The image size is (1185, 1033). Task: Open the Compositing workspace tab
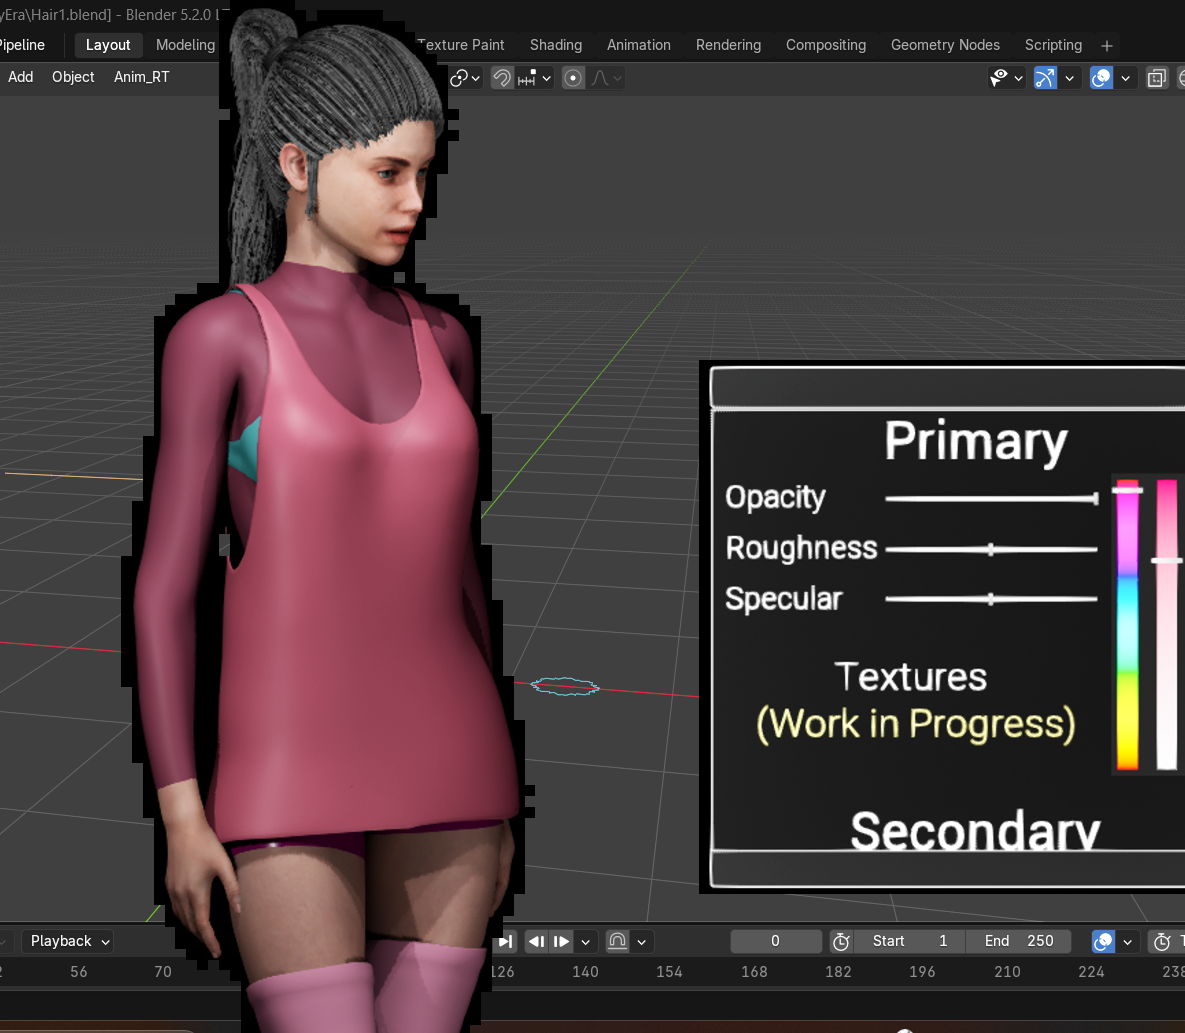[826, 45]
